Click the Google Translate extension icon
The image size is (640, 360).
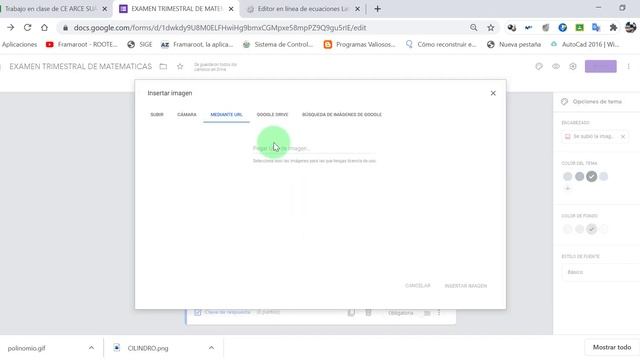coord(596,27)
